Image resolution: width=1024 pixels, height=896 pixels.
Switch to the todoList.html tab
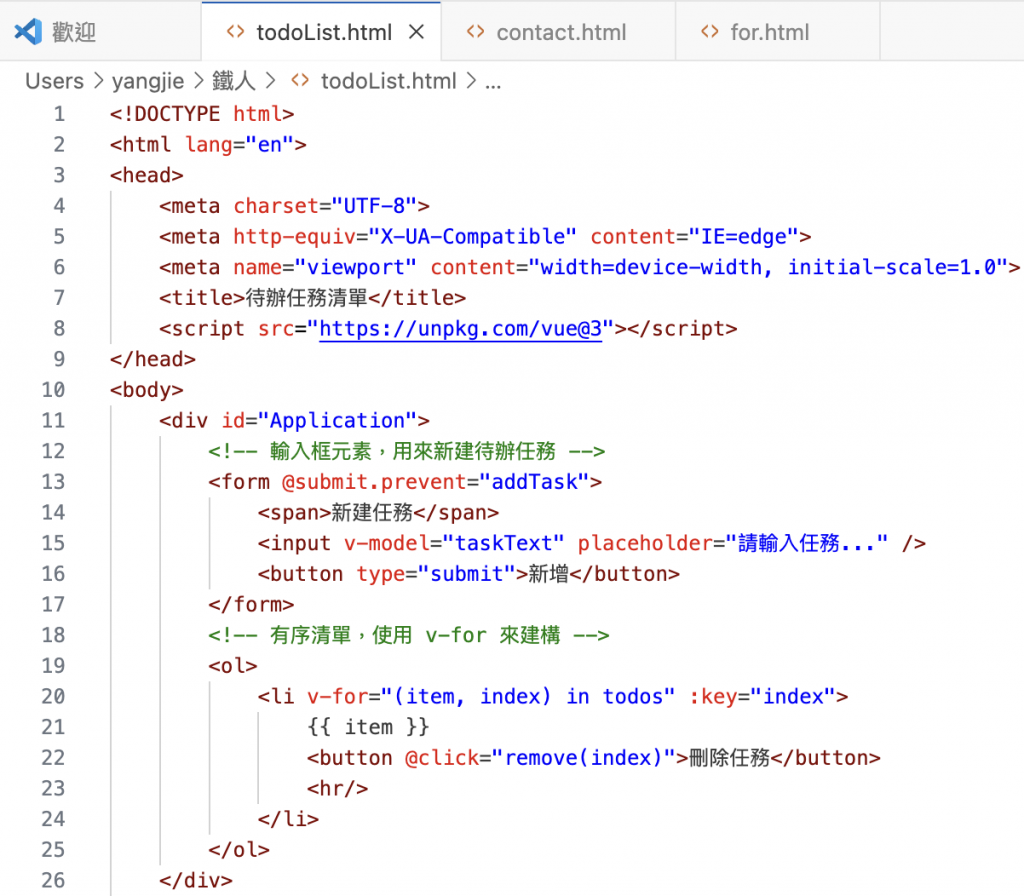coord(321,31)
